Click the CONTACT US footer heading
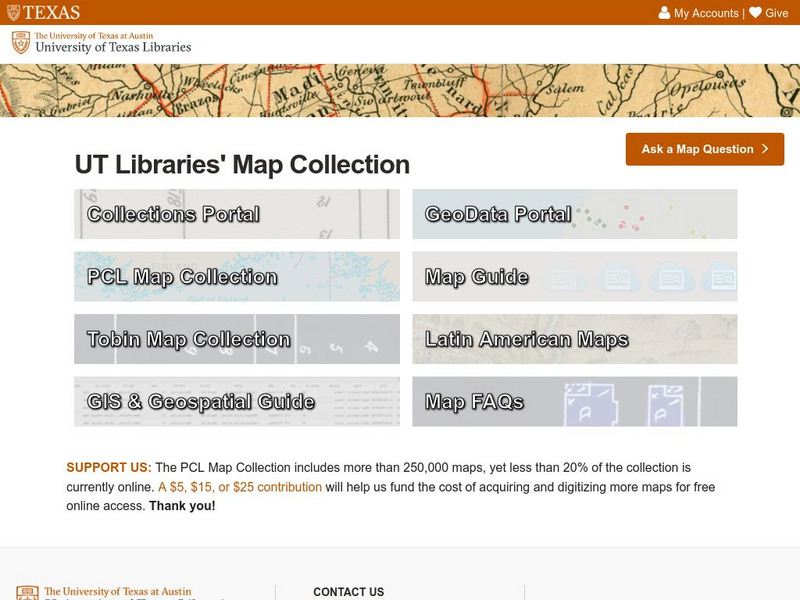Screen dimensions: 800x600 (348, 592)
